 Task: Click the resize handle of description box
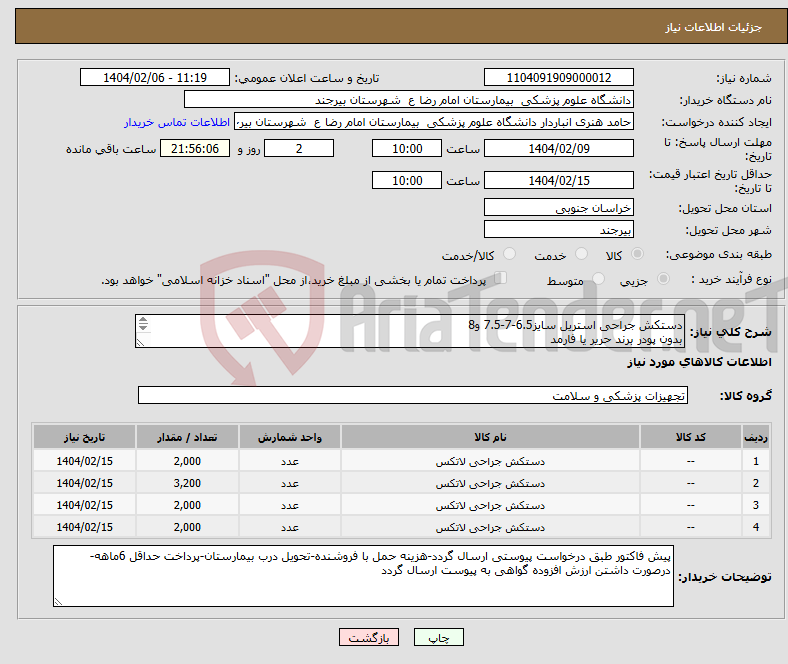[x=140, y=343]
